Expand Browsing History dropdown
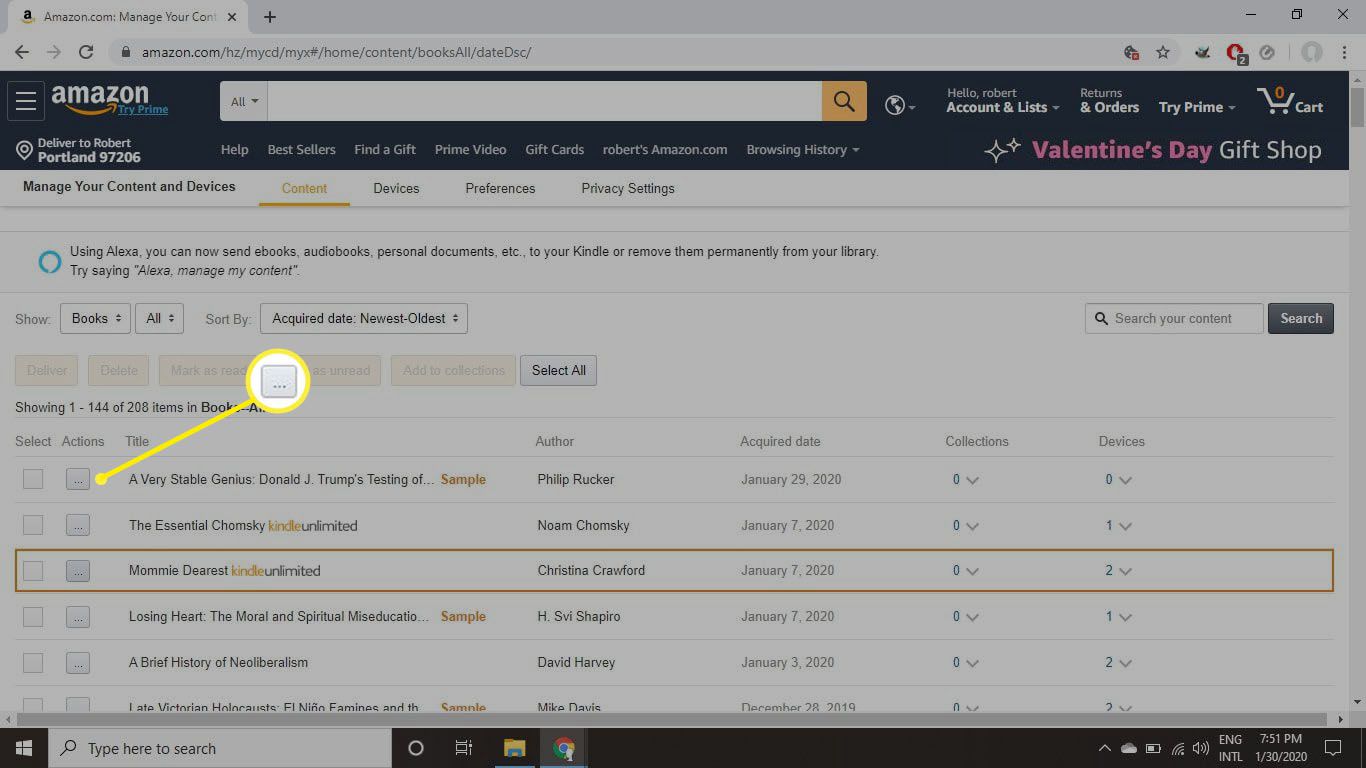The height and width of the screenshot is (768, 1366). click(803, 150)
